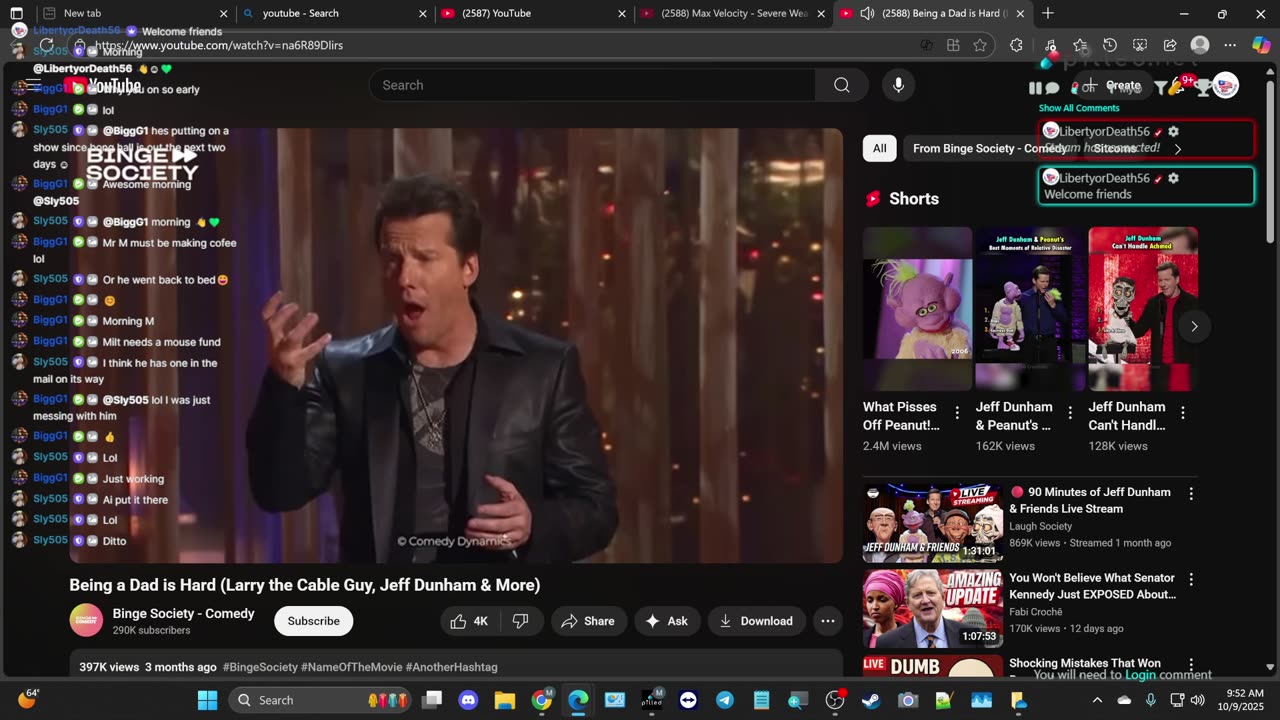1280x720 pixels.
Task: Open the Binge Society - Comedy channel name
Action: [x=184, y=614]
